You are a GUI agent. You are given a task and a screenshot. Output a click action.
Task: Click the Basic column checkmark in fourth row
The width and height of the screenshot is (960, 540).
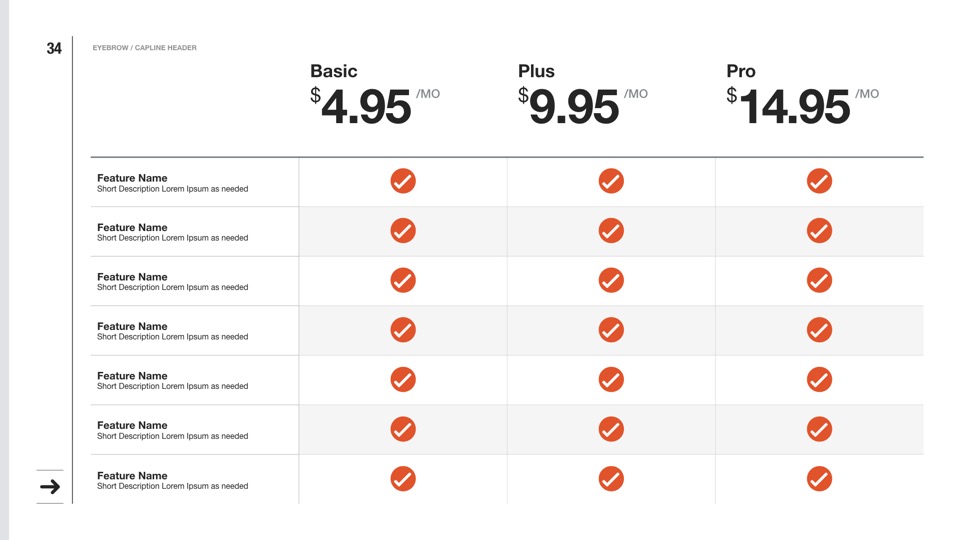click(x=403, y=330)
